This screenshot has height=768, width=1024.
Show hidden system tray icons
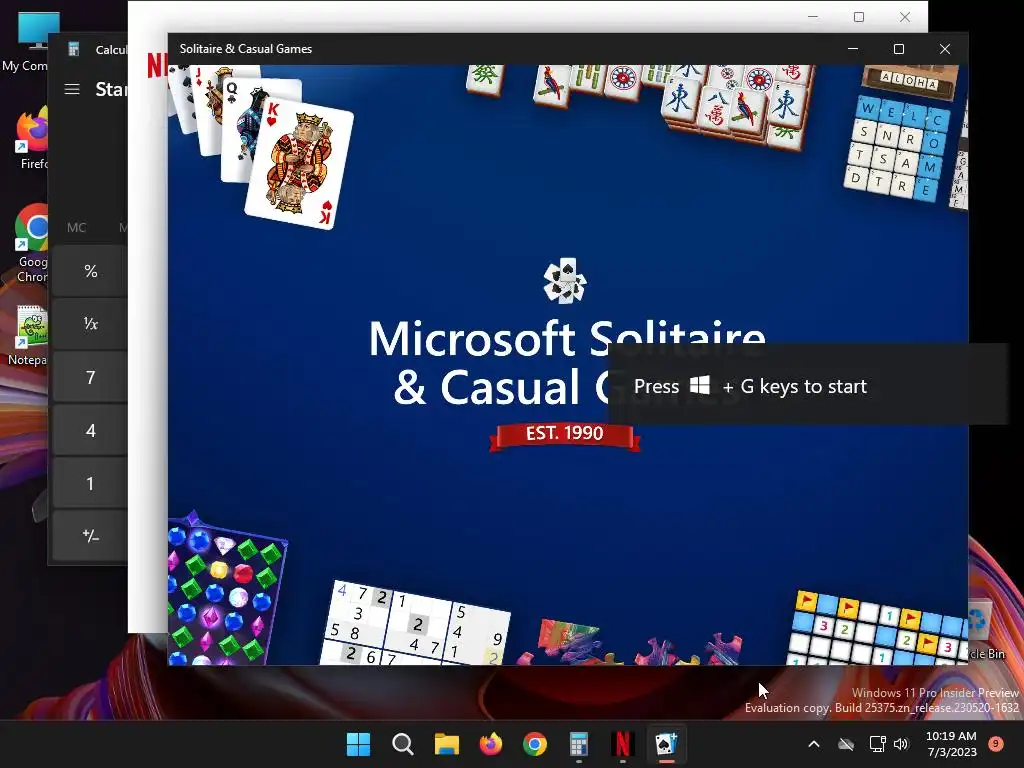814,744
